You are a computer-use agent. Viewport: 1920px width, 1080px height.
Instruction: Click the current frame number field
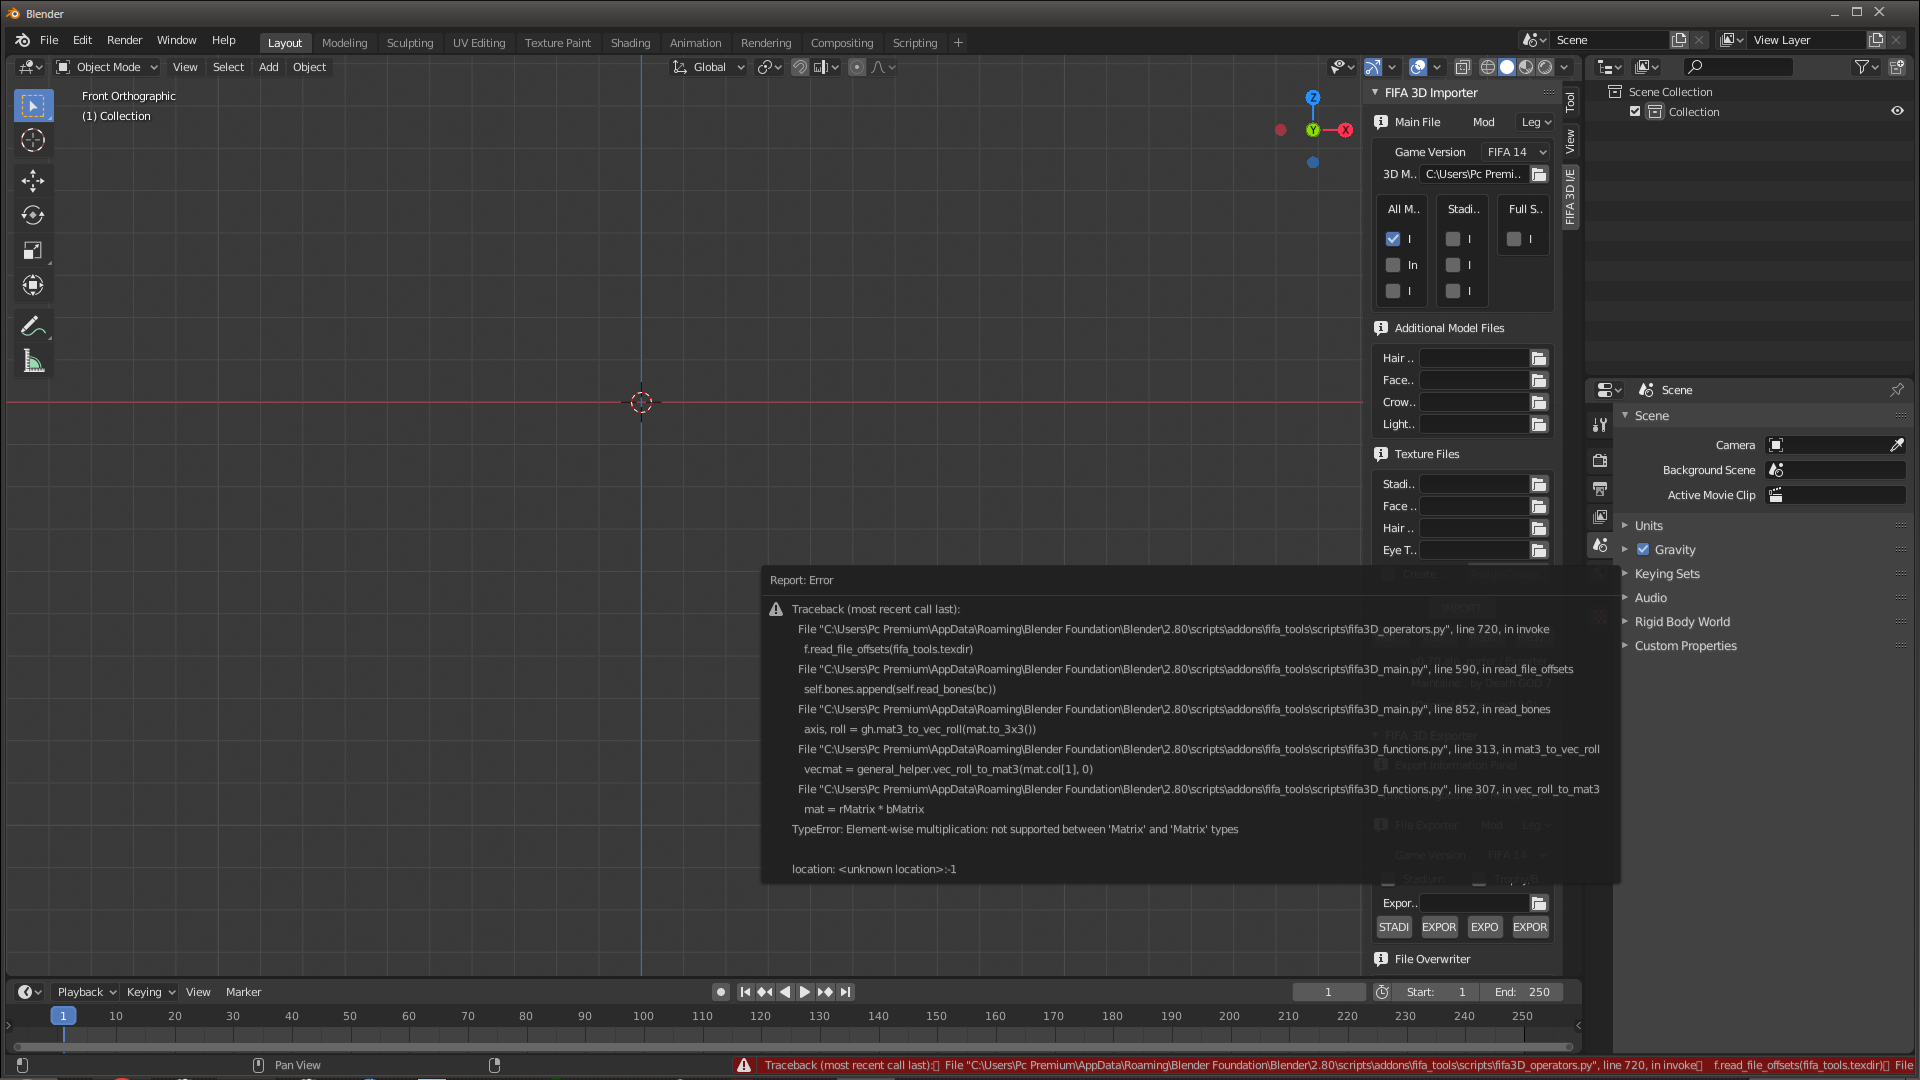coord(1328,992)
